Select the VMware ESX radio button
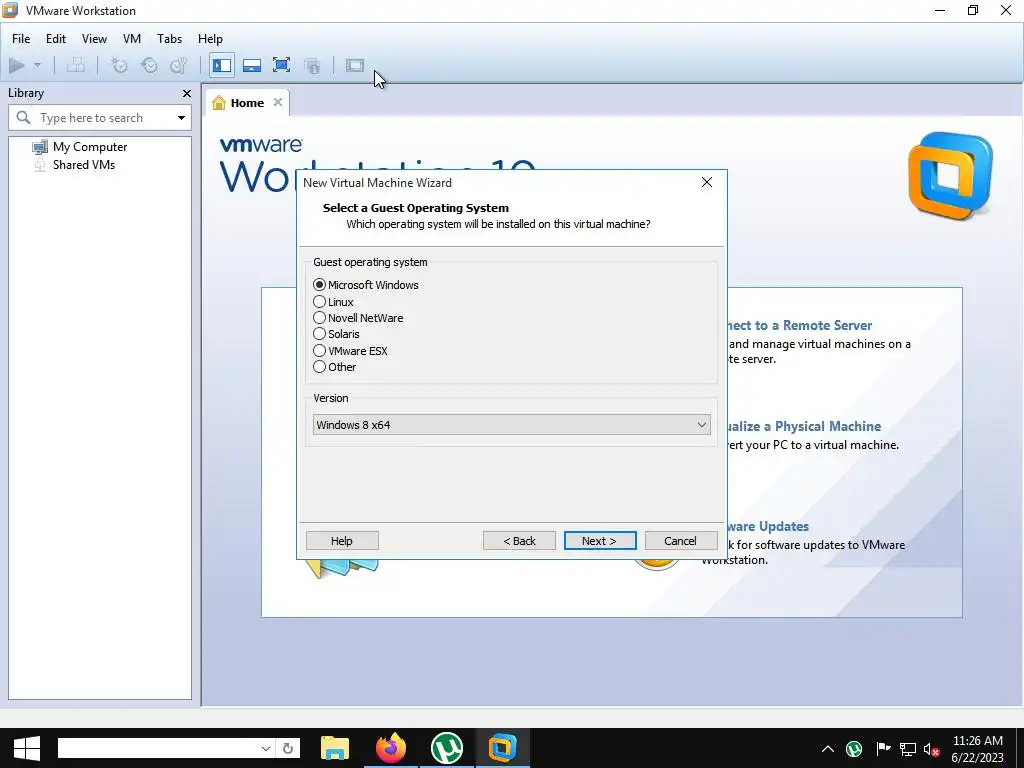The width and height of the screenshot is (1024, 768). coord(319,351)
